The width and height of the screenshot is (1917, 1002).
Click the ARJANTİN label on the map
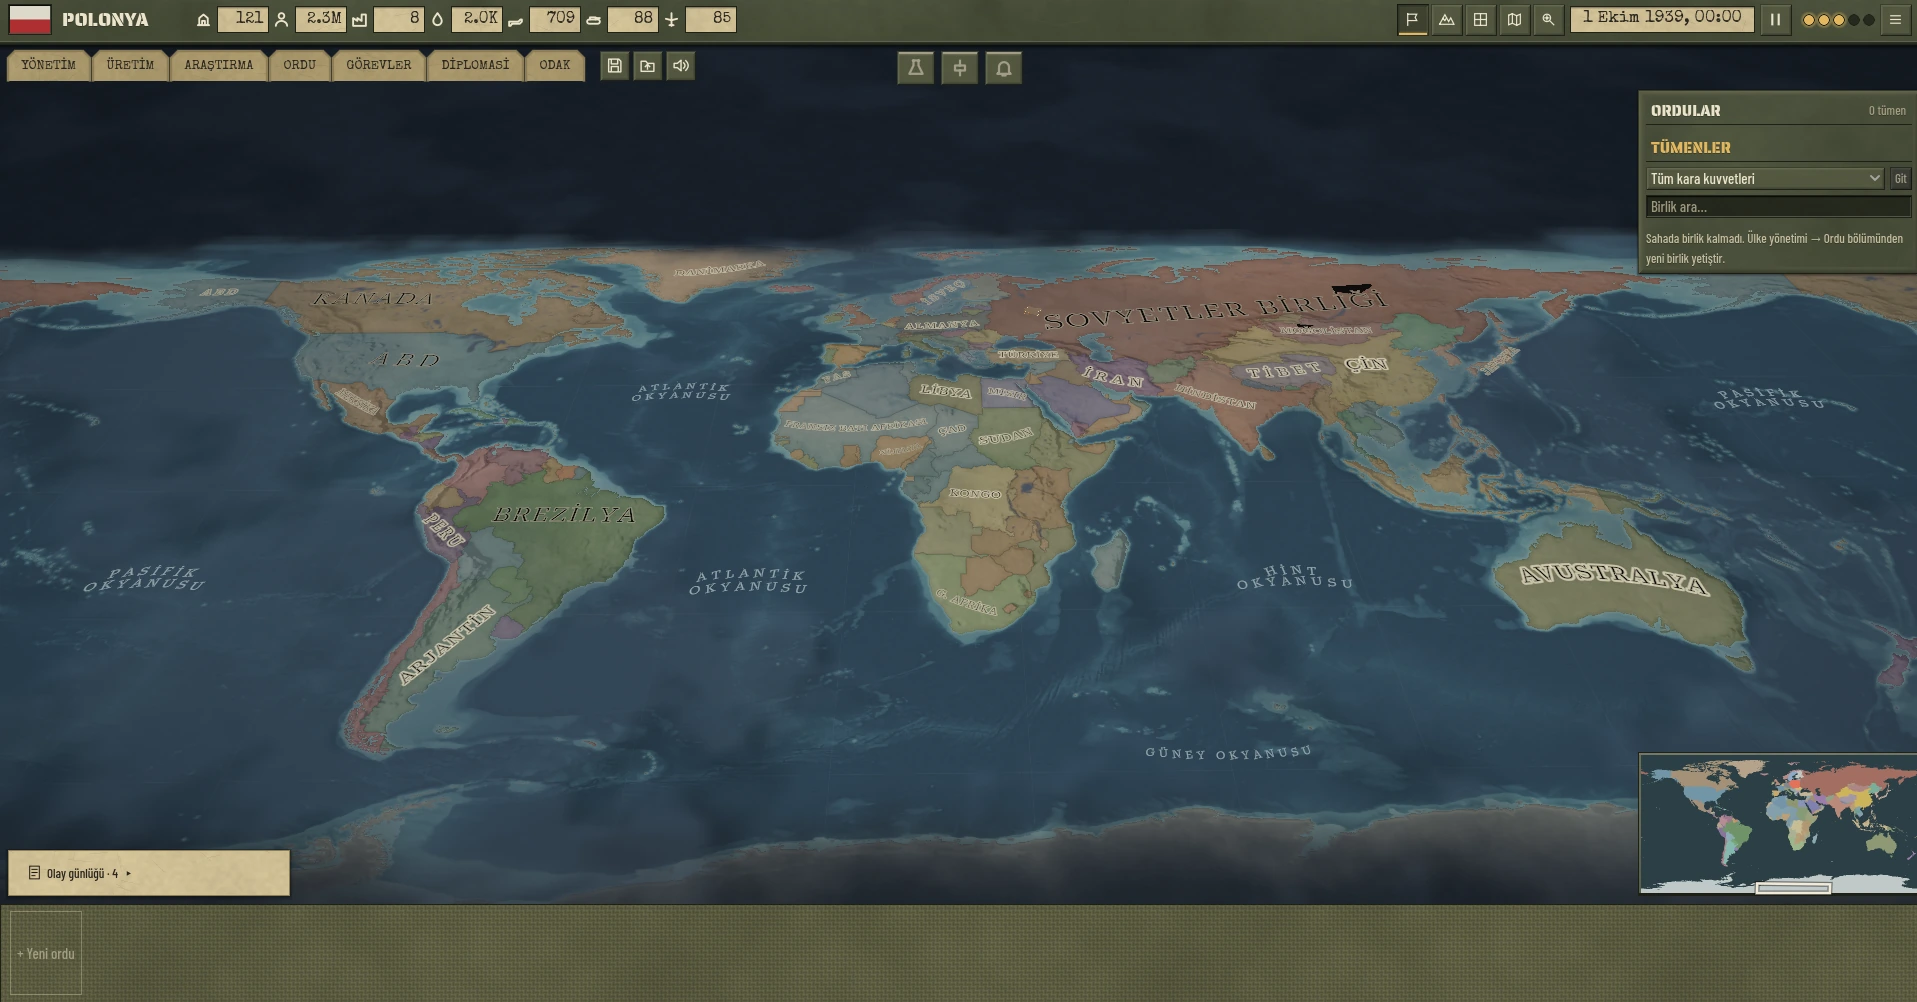point(446,645)
